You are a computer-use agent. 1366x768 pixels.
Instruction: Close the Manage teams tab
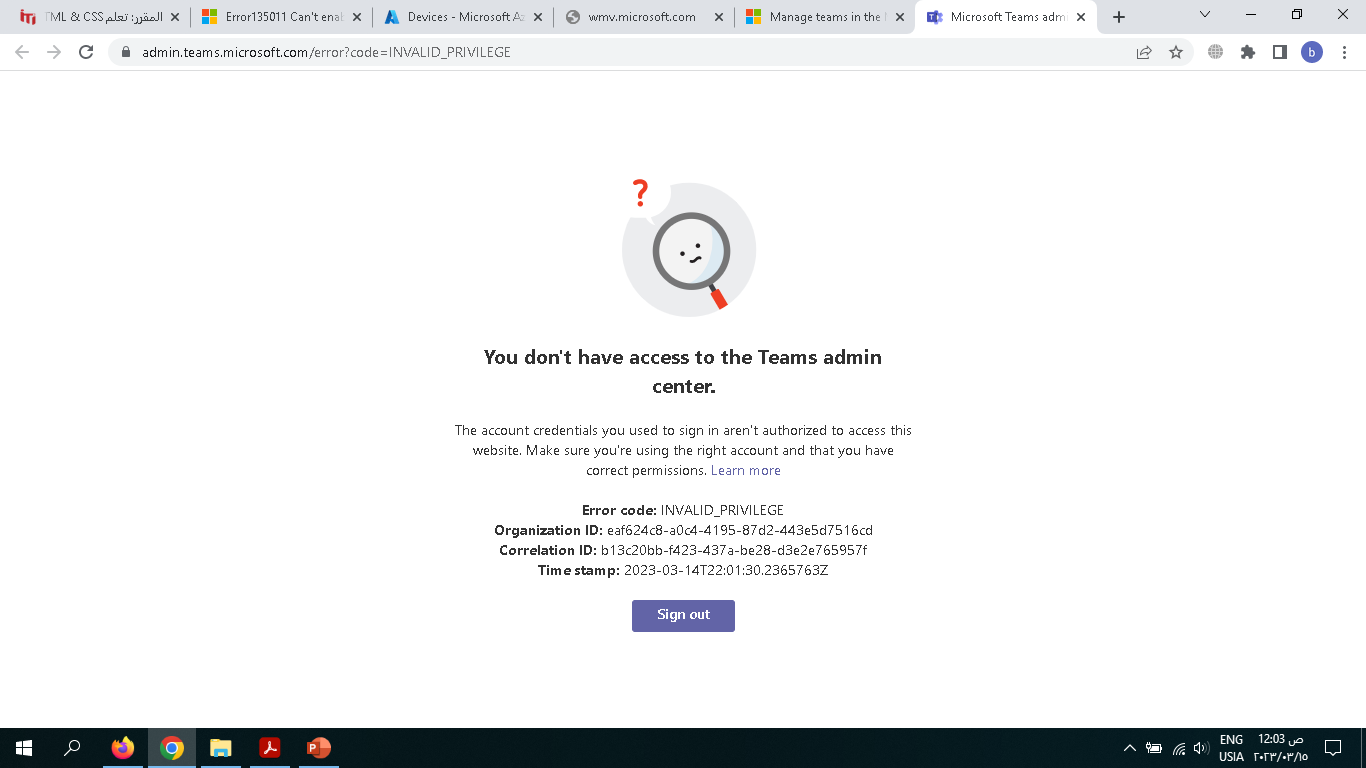(x=900, y=17)
